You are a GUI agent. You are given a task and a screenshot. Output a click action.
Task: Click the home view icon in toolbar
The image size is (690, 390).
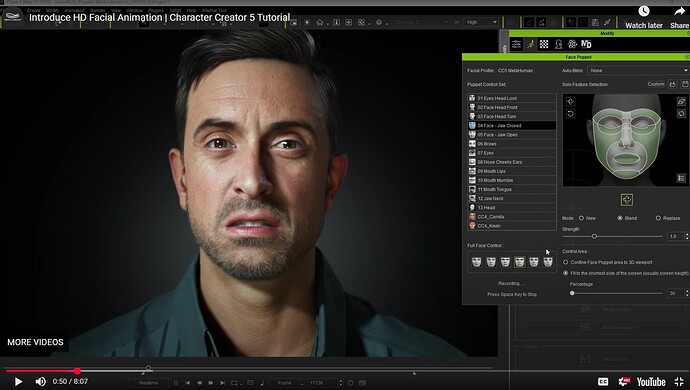(x=320, y=22)
